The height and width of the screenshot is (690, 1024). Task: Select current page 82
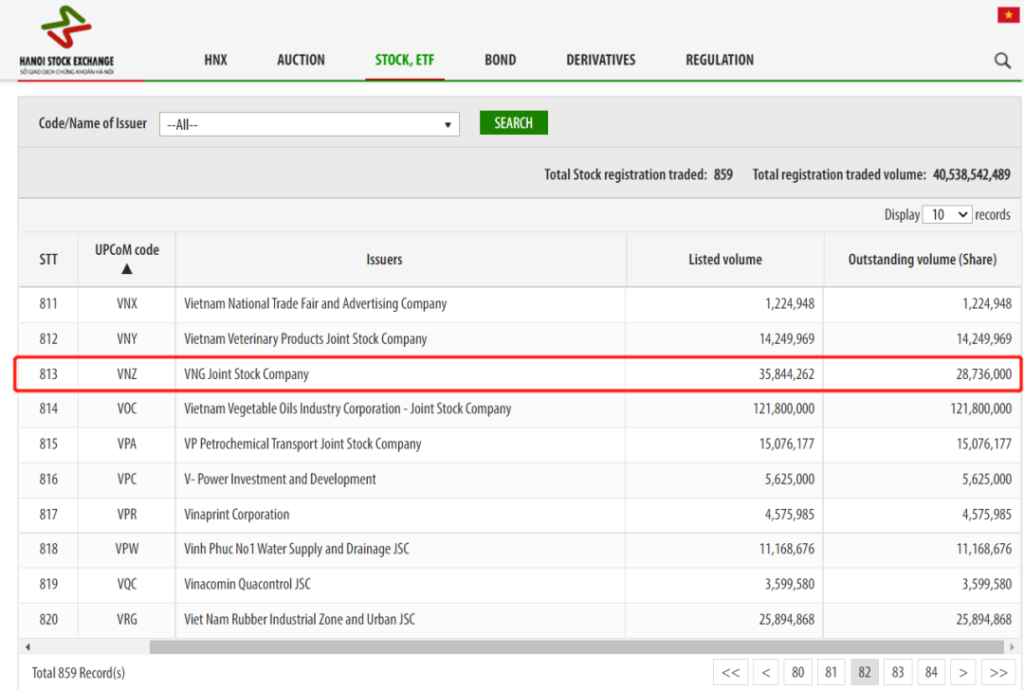pyautogui.click(x=864, y=672)
